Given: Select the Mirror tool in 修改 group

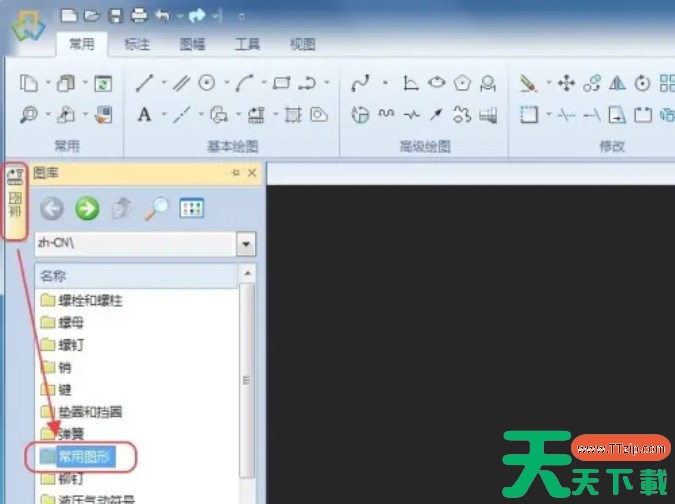Looking at the screenshot, I should [617, 83].
